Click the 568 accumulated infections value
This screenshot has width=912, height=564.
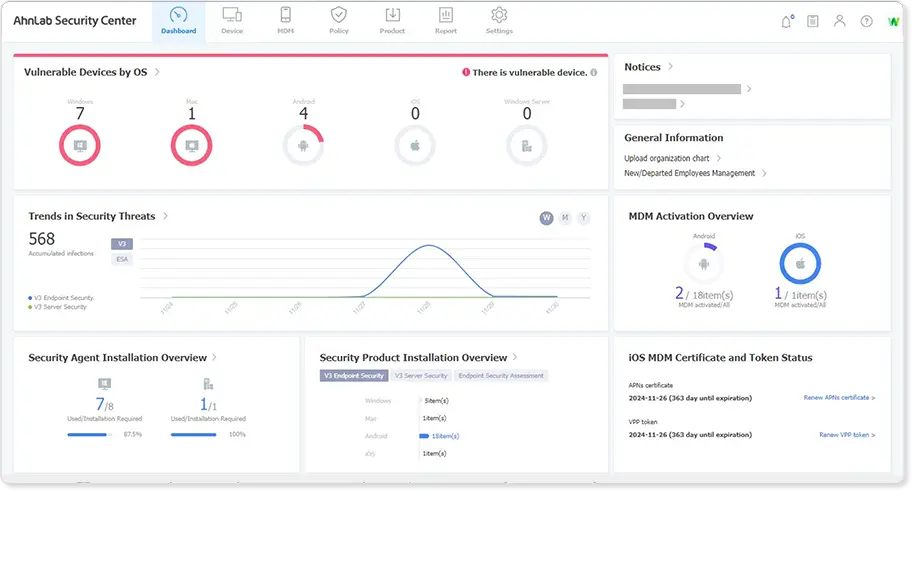[41, 239]
